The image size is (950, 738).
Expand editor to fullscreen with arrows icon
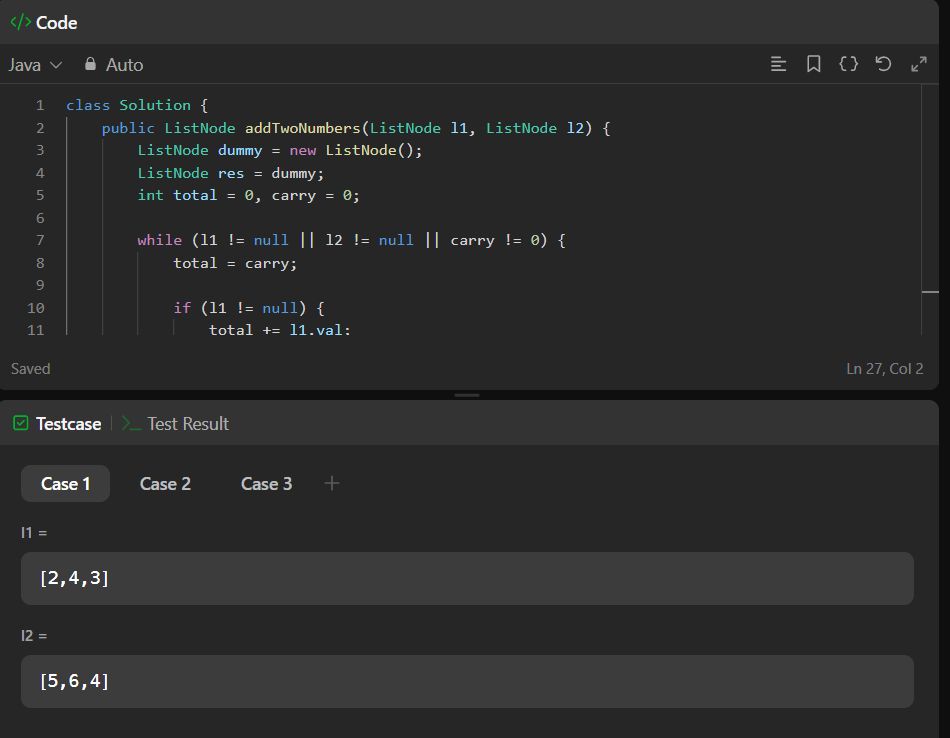tap(918, 64)
